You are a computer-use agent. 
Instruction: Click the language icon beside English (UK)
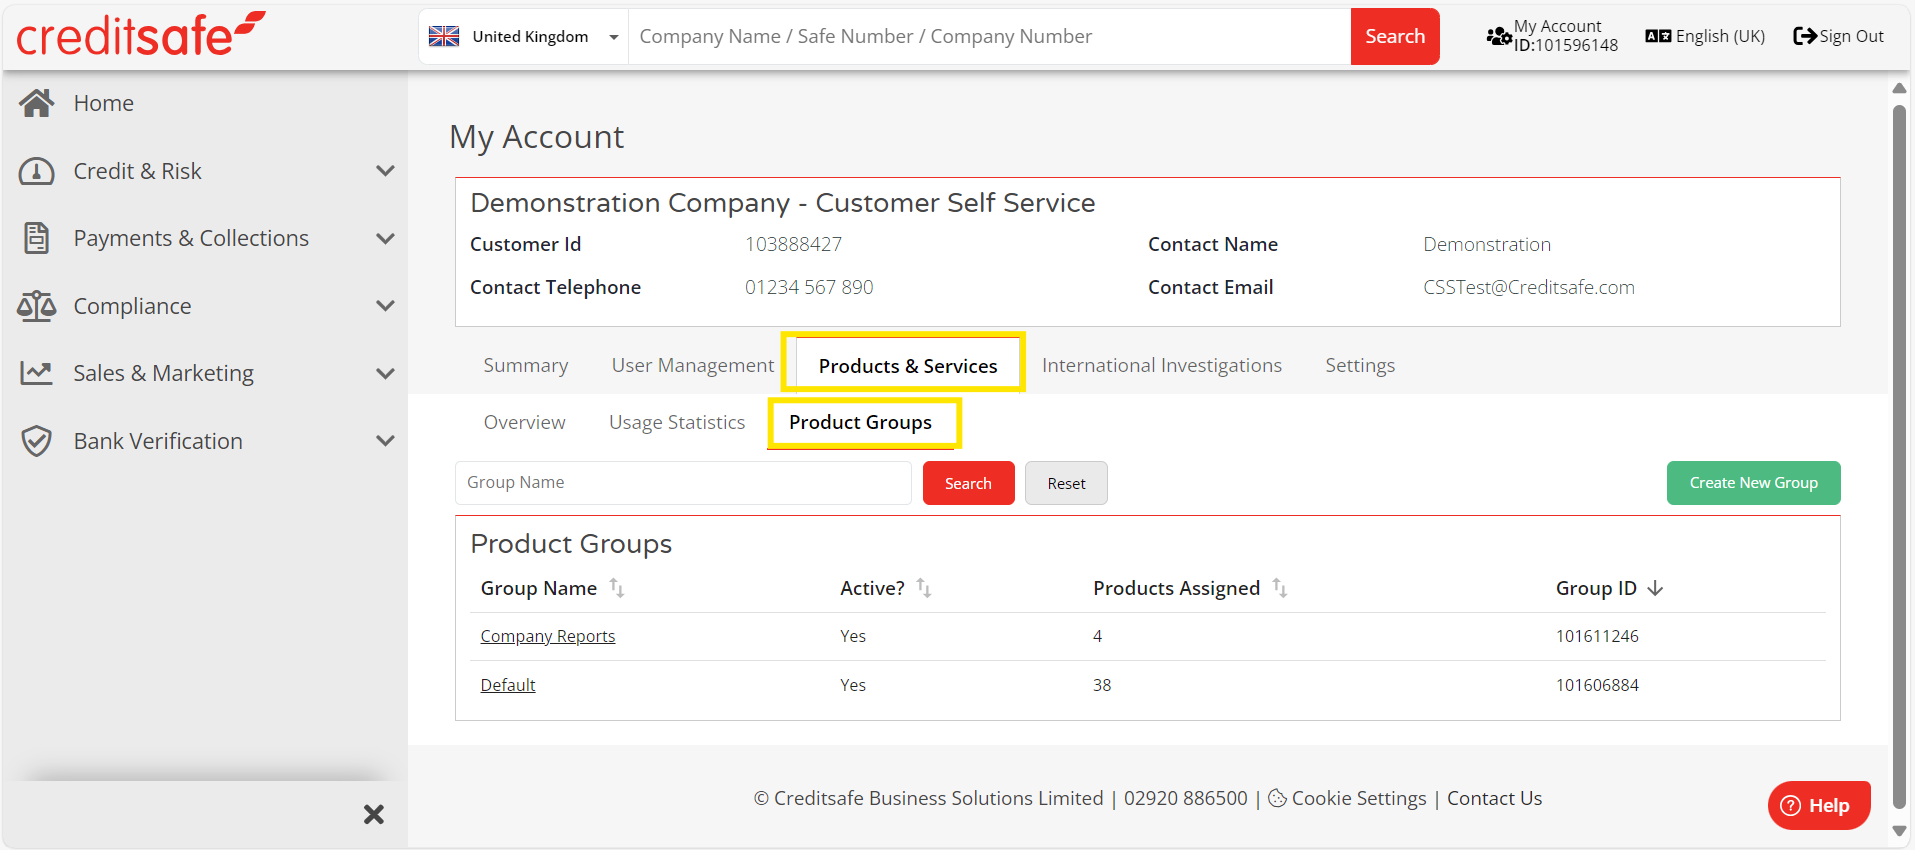pos(1658,36)
